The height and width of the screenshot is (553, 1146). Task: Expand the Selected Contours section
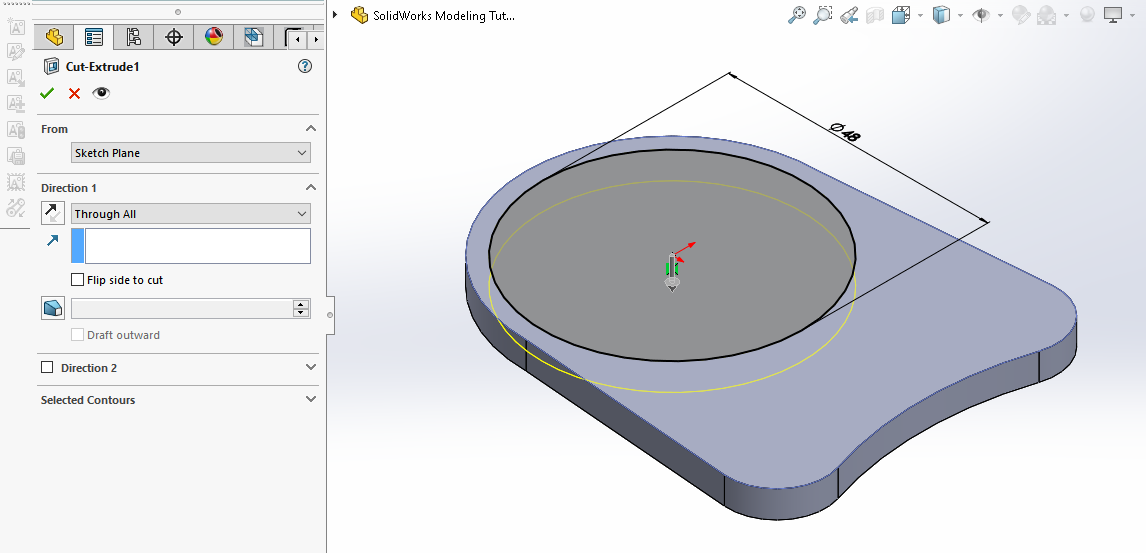tap(310, 400)
